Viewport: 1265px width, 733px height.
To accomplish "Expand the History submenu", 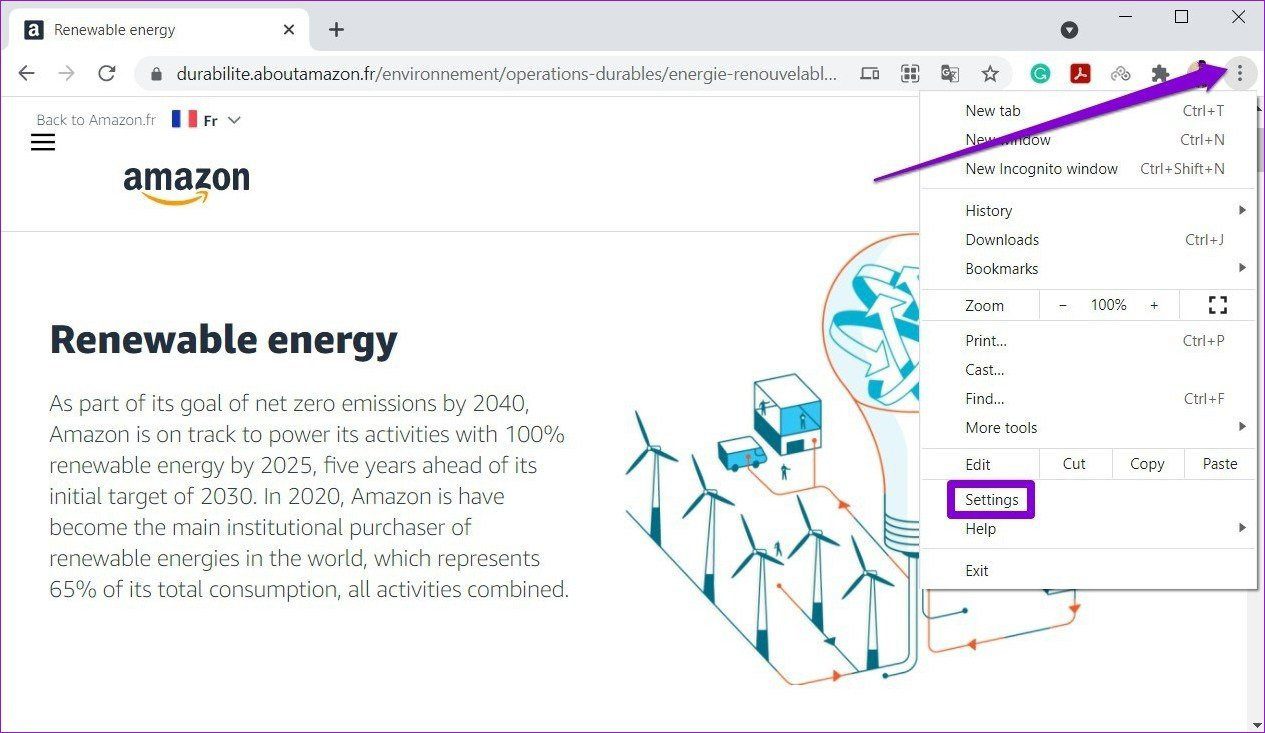I will tap(1088, 211).
